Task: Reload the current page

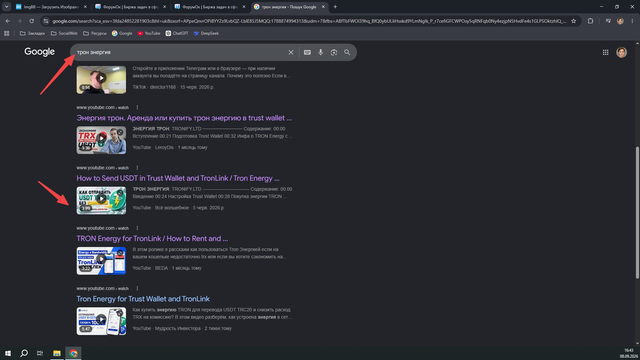Action: pos(31,21)
